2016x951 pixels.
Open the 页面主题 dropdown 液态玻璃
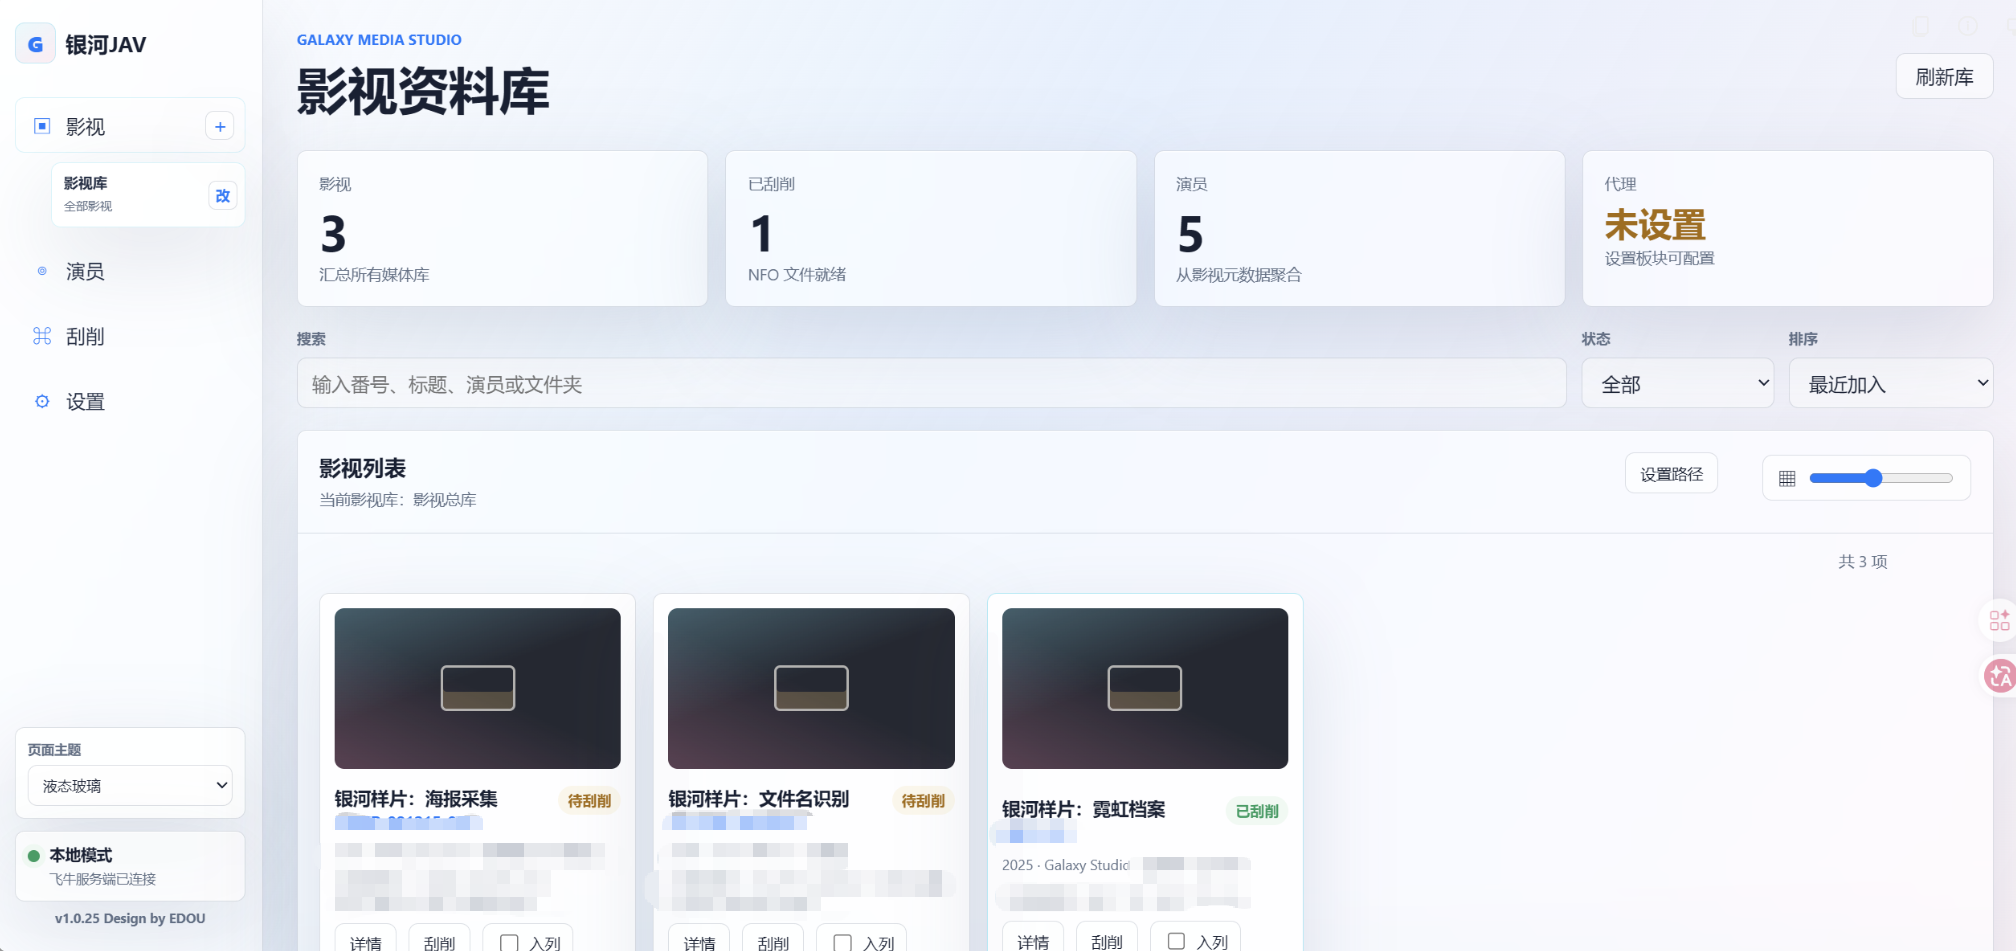[130, 786]
